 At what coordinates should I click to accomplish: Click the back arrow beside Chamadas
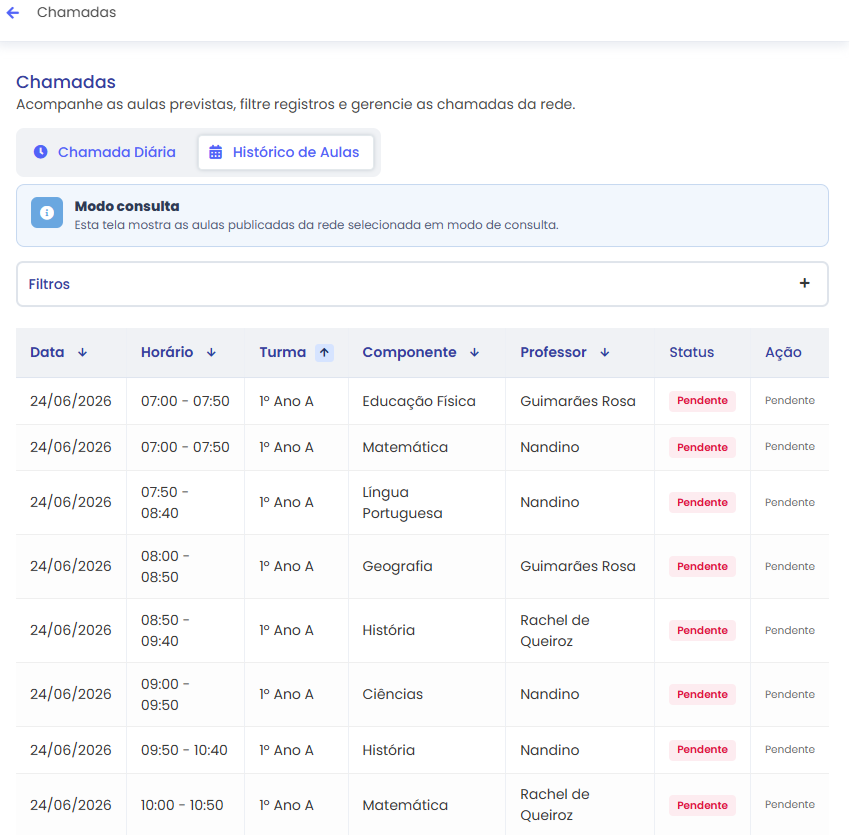click(13, 12)
